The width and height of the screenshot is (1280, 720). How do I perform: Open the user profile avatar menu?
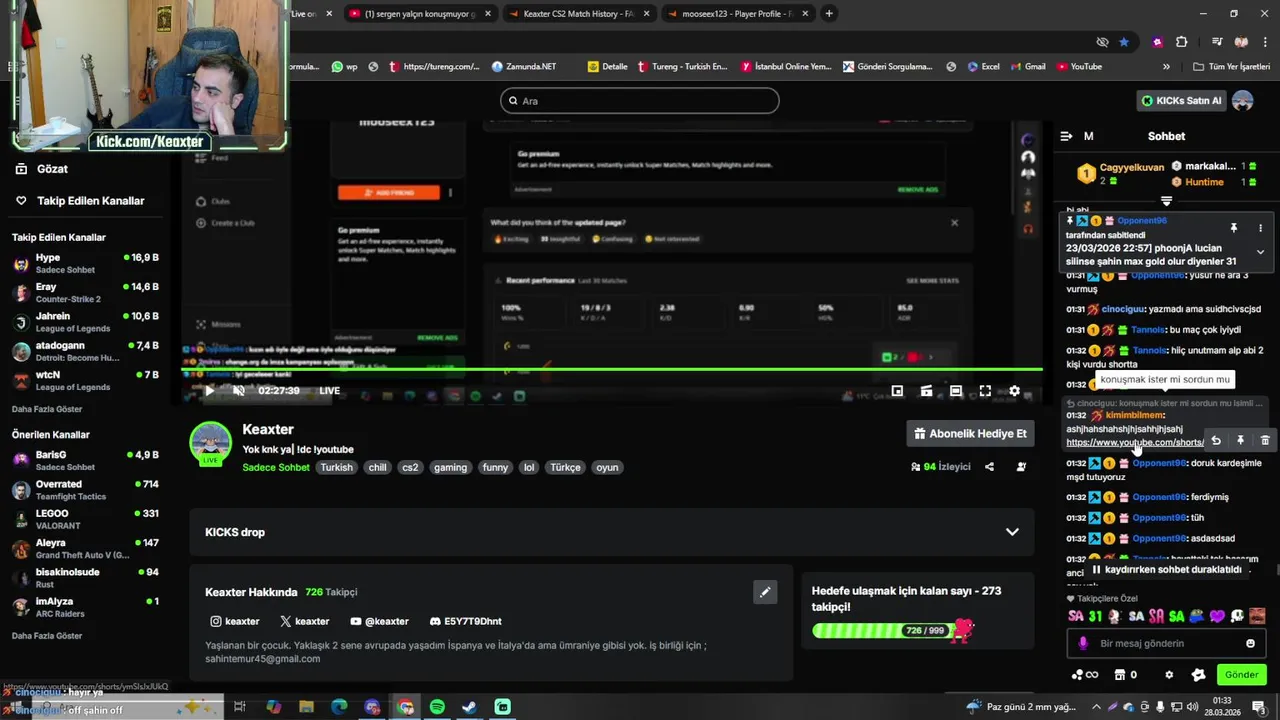click(x=1242, y=101)
